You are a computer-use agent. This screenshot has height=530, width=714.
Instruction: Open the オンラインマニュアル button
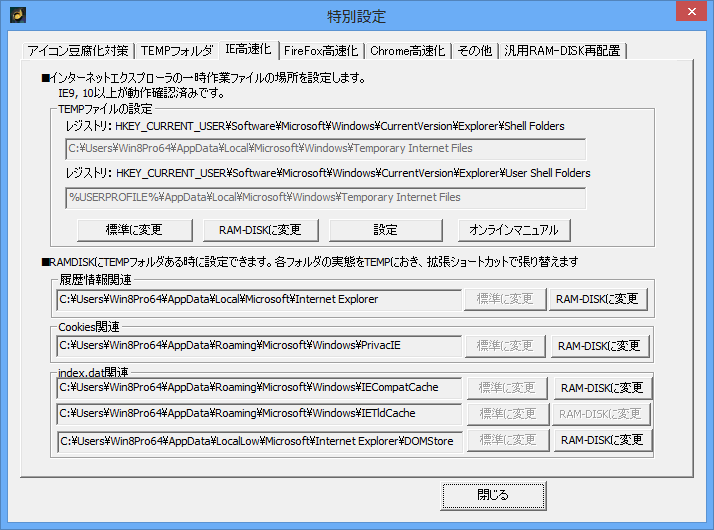click(515, 230)
